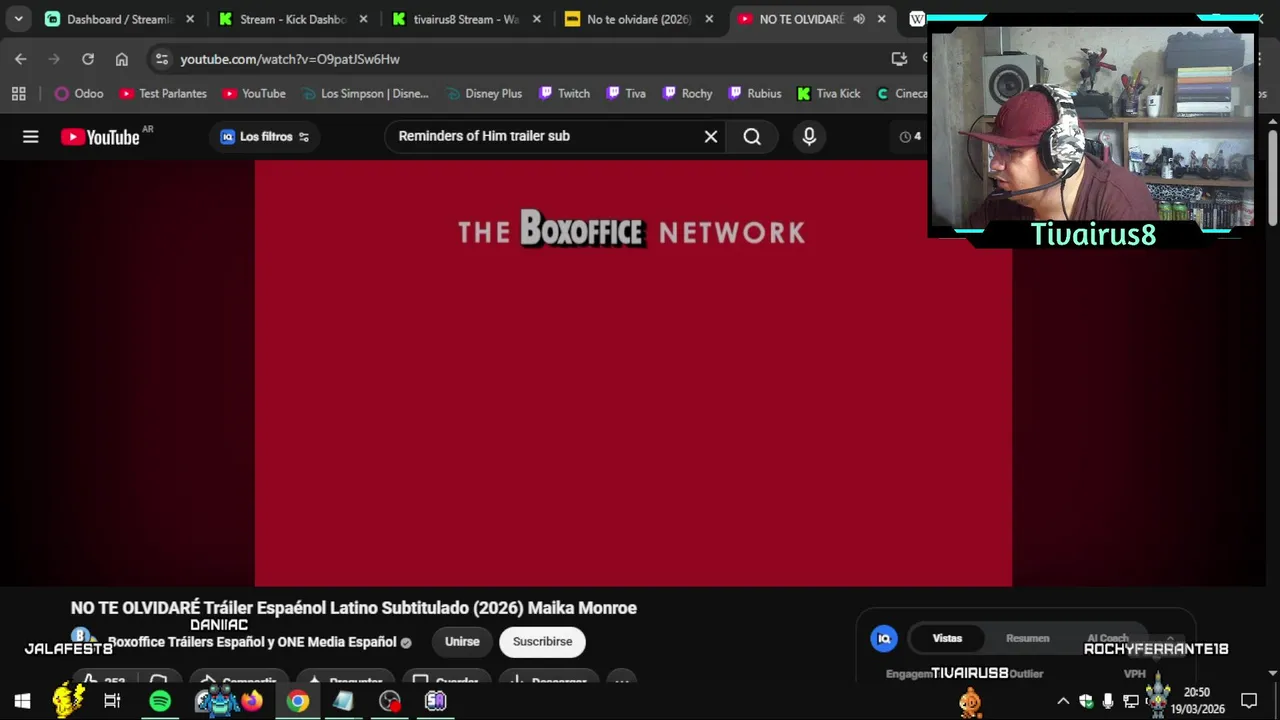The image size is (1280, 720).
Task: Open microphone tray icon settings
Action: (x=1108, y=701)
